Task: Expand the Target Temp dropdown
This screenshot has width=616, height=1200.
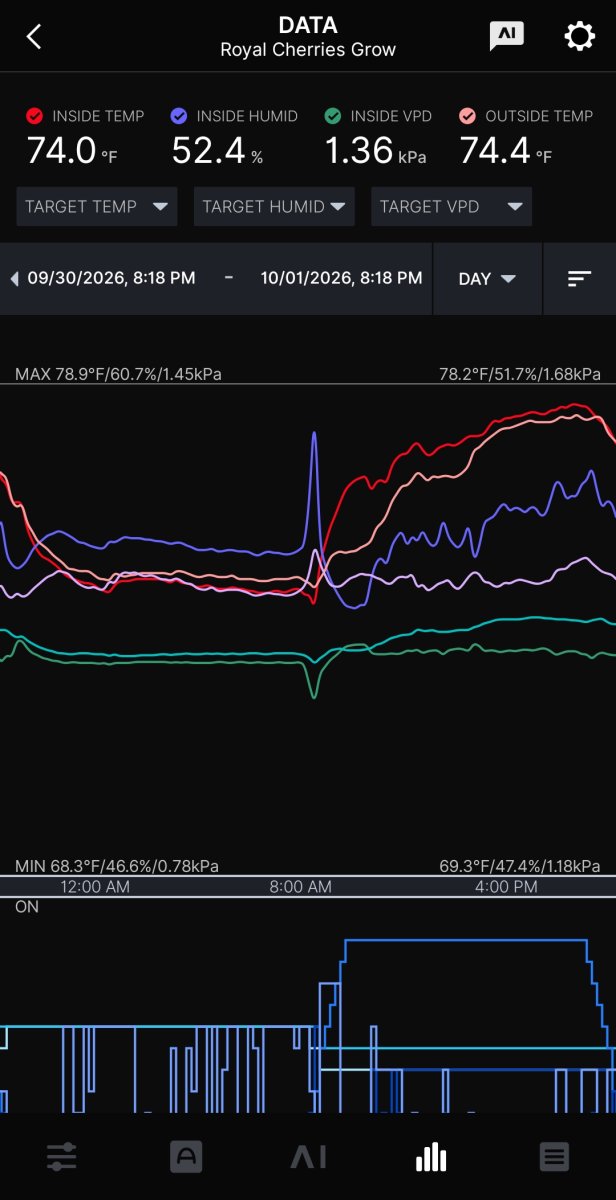Action: [97, 207]
